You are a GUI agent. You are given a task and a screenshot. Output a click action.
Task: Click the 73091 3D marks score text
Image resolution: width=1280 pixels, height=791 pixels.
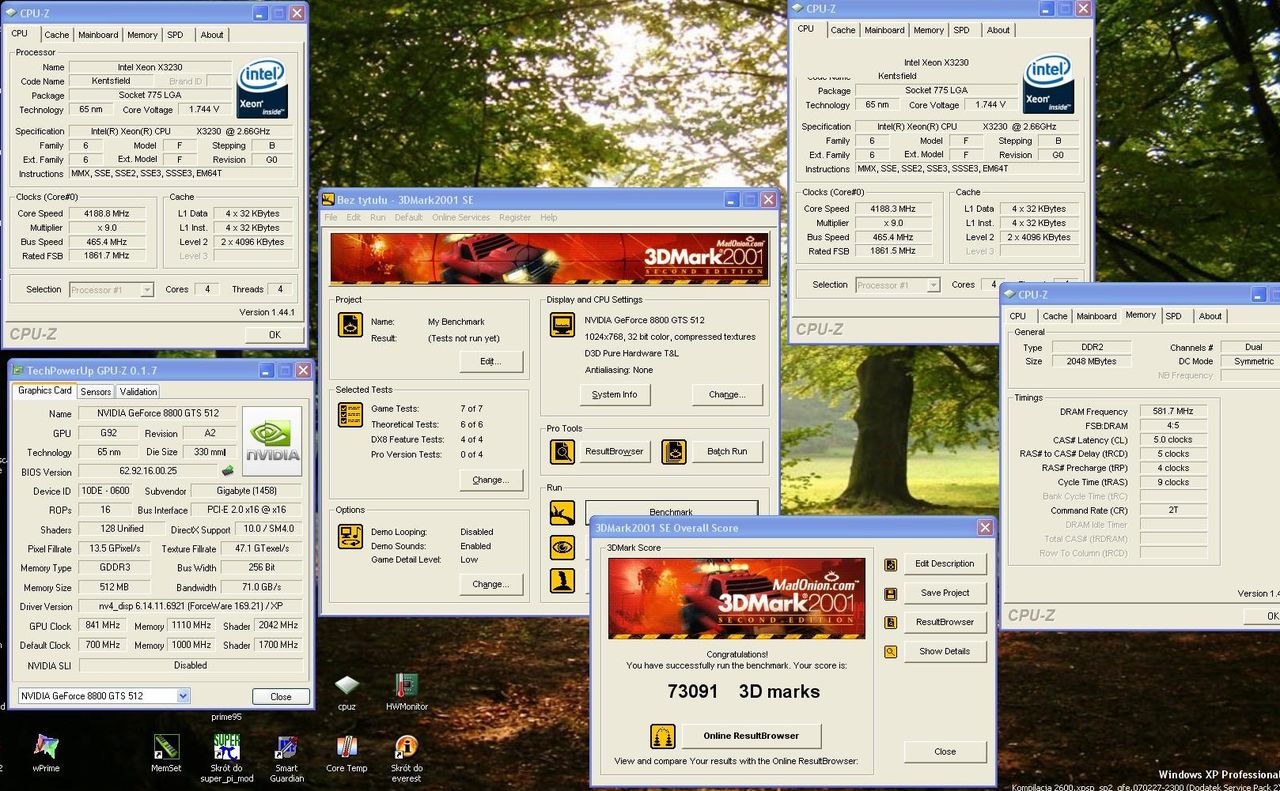[743, 691]
